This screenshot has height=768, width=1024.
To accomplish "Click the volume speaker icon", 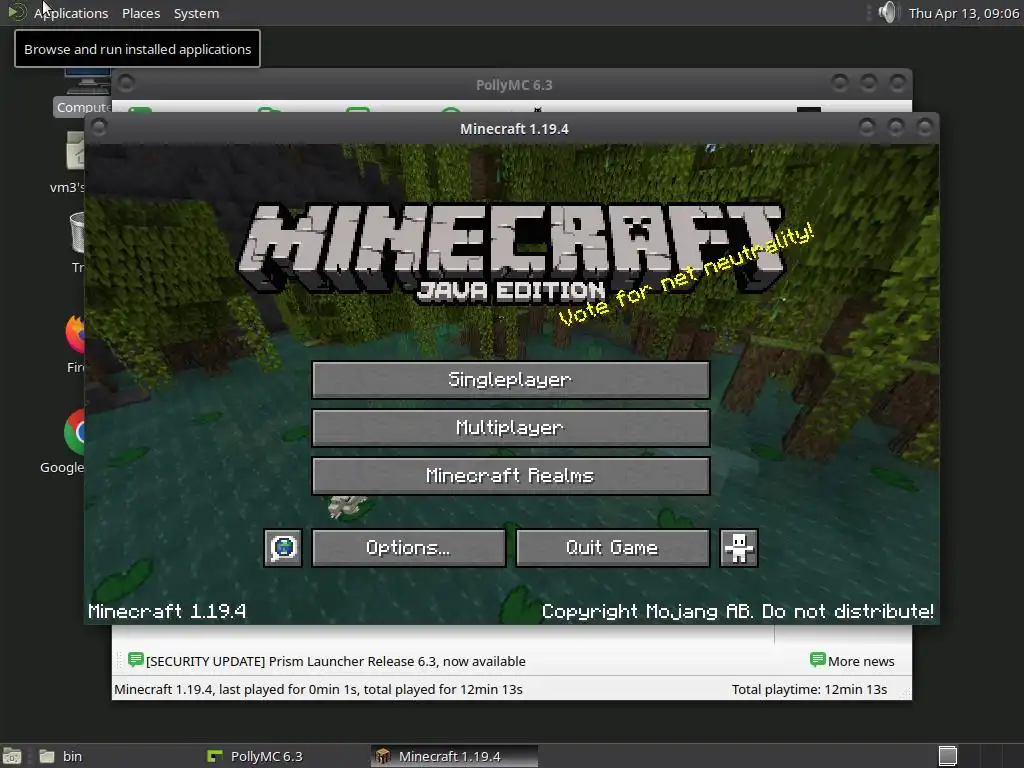I will 888,12.
